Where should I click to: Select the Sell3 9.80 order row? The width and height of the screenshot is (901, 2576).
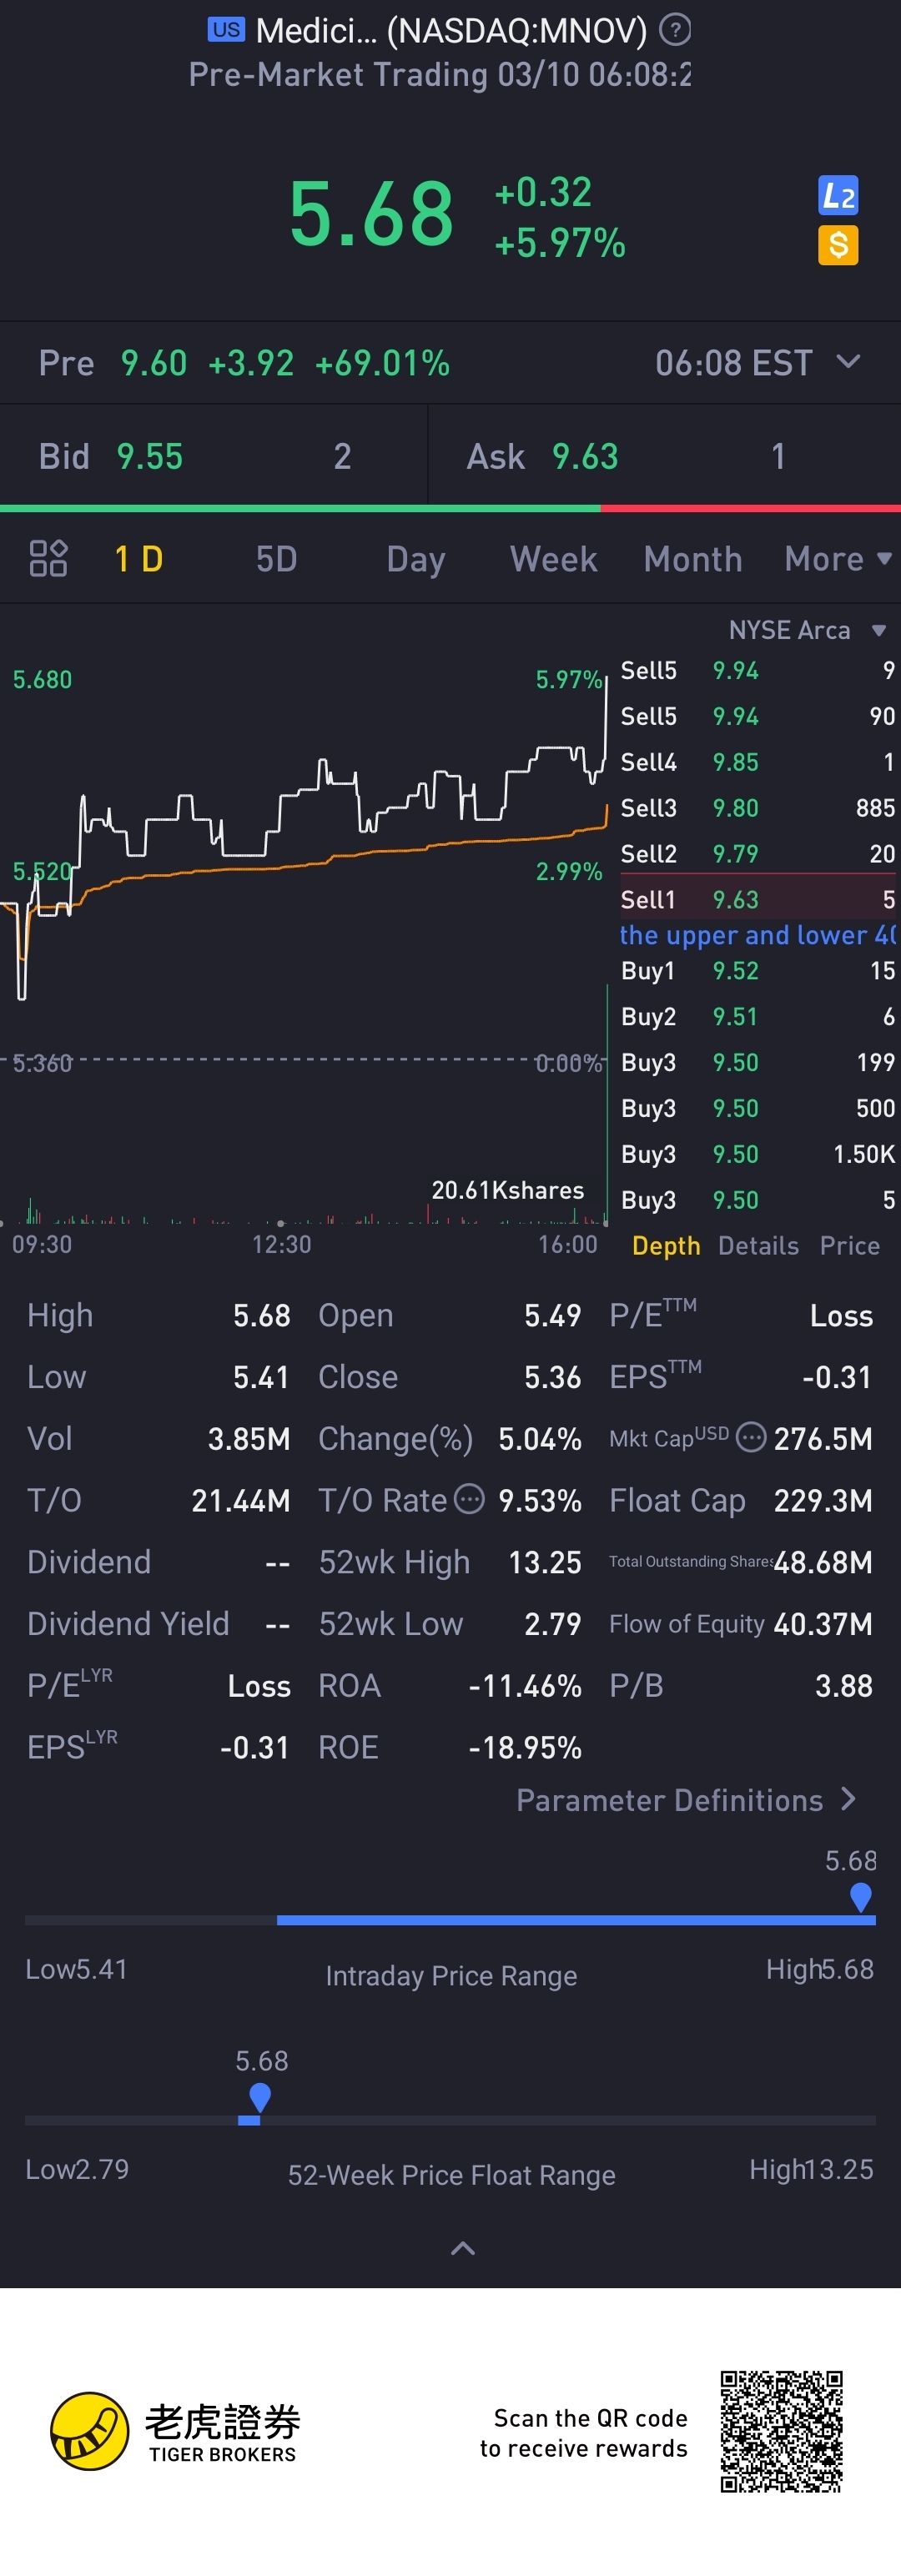[758, 807]
